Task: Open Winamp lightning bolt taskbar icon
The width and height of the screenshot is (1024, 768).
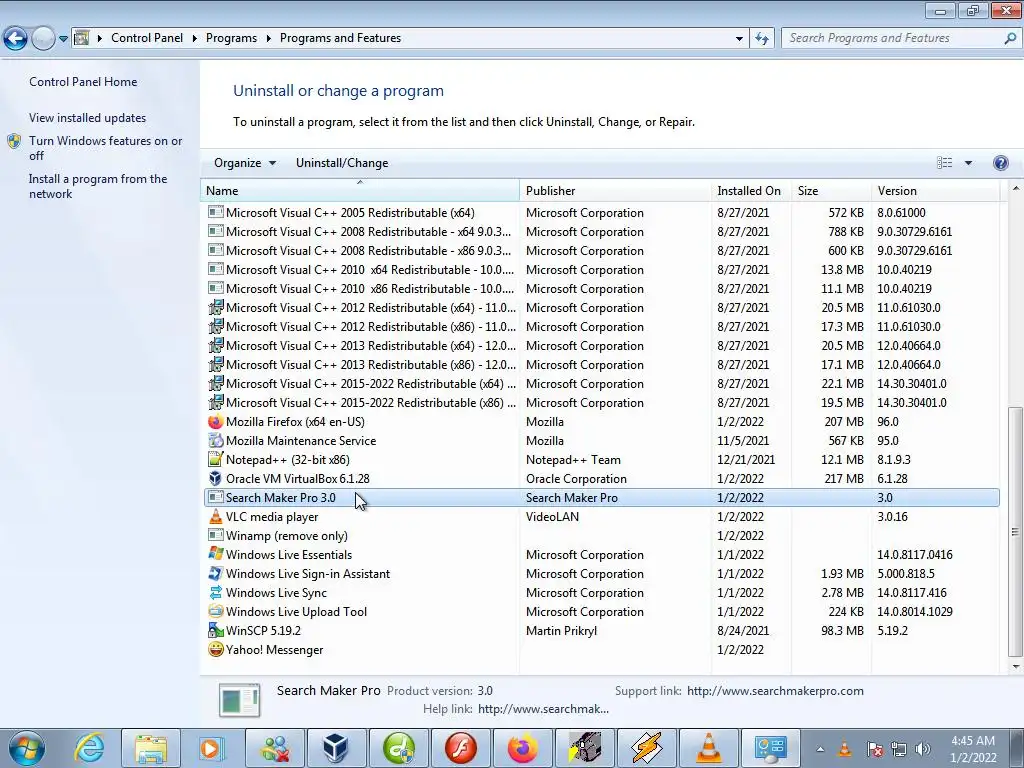Action: [647, 748]
